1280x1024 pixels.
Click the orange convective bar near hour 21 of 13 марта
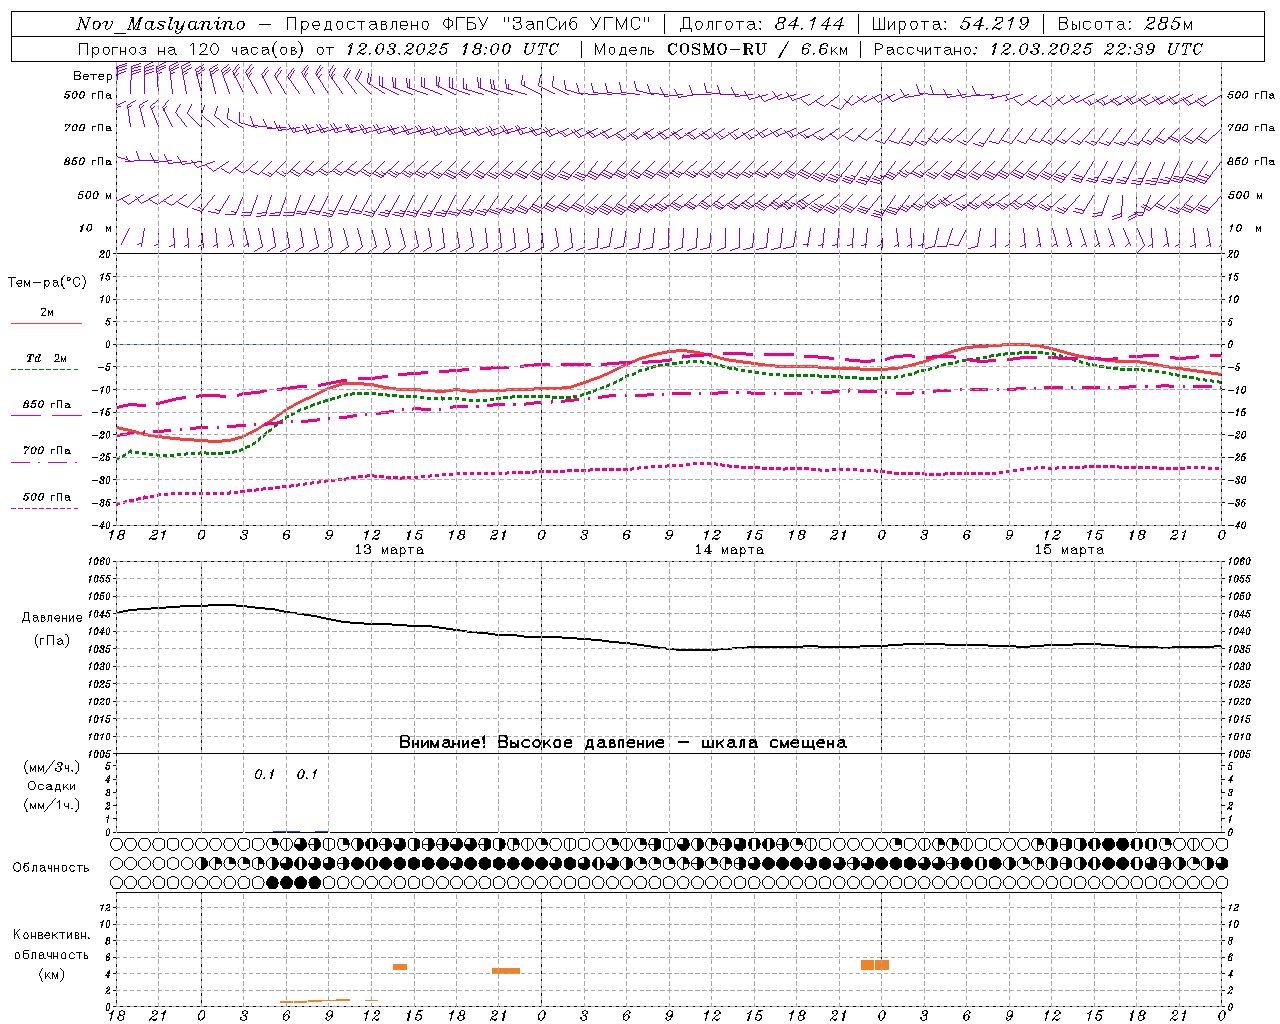pos(506,970)
